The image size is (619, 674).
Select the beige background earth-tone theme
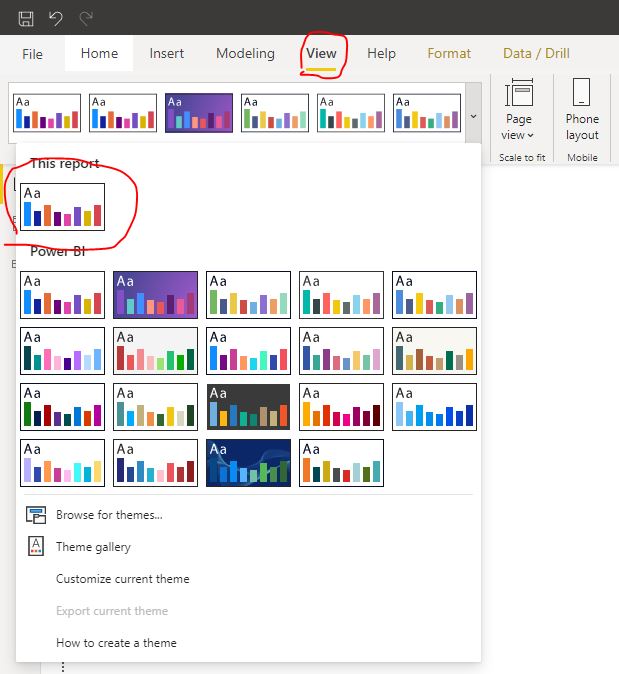pos(434,351)
